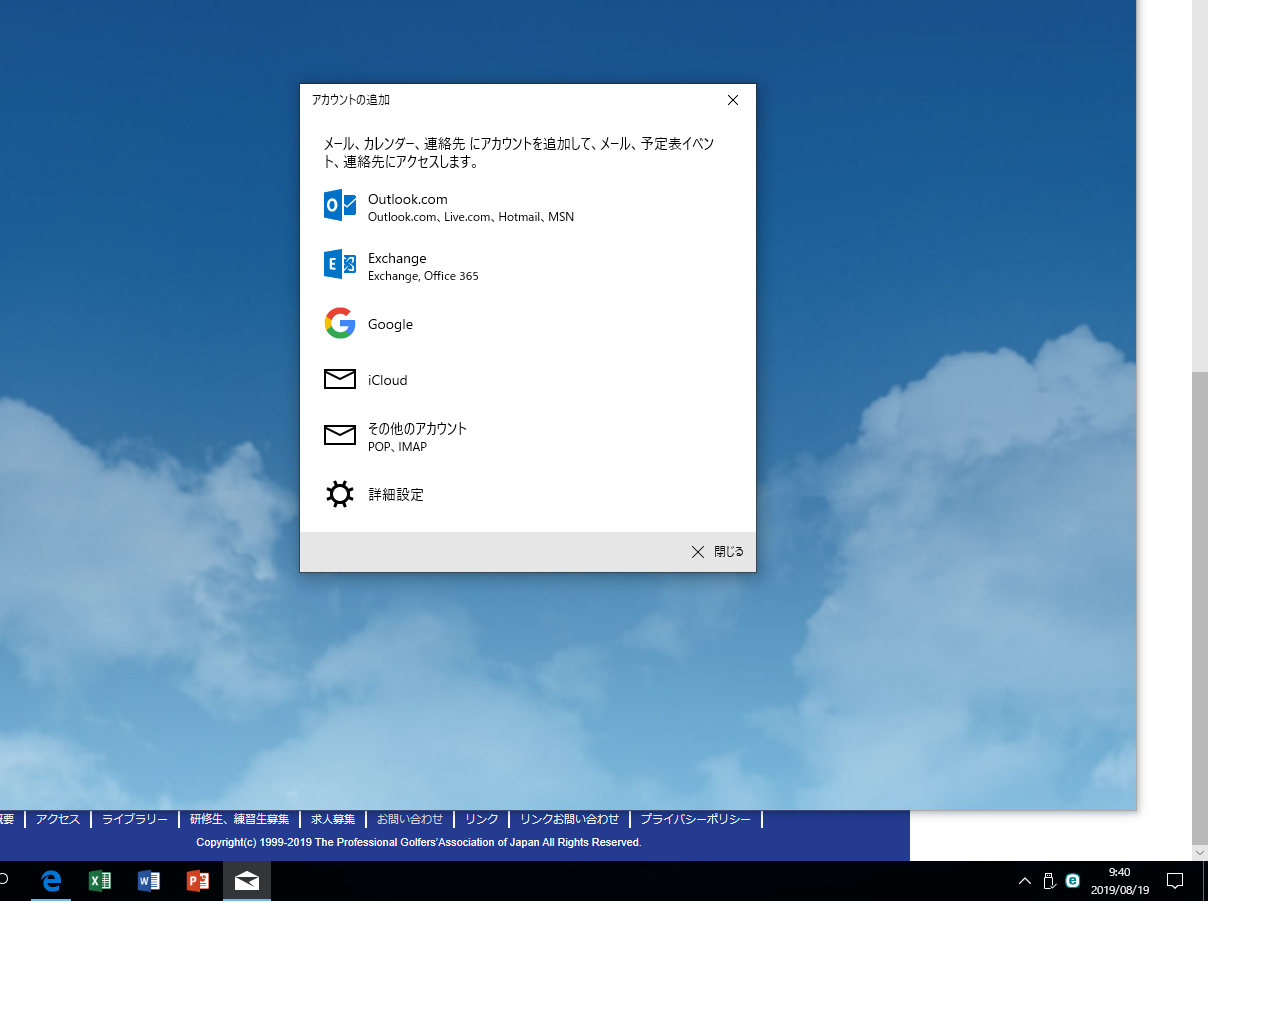Select the iCloud envelope icon

click(x=340, y=379)
